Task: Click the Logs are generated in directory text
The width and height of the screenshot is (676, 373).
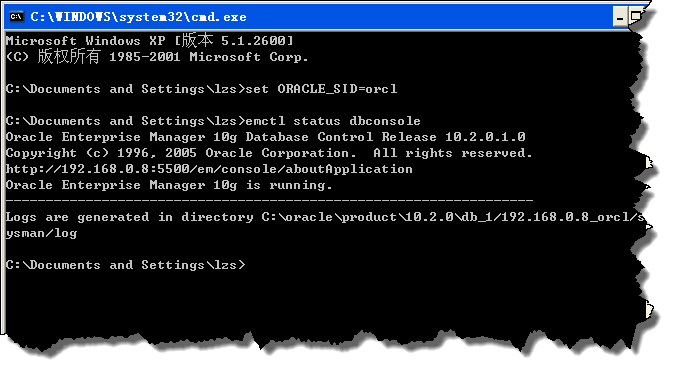Action: point(129,217)
